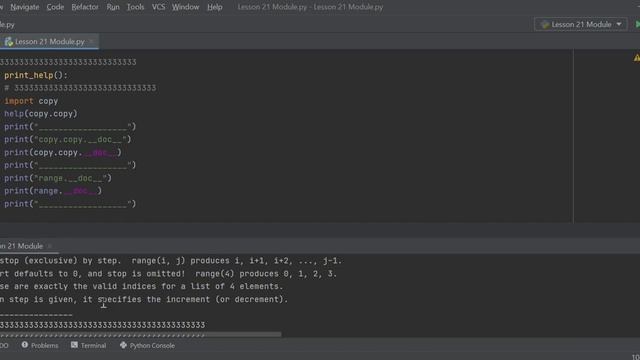The image size is (640, 360).
Task: Click the Terminal icon in the bottom bar
Action: (x=74, y=345)
